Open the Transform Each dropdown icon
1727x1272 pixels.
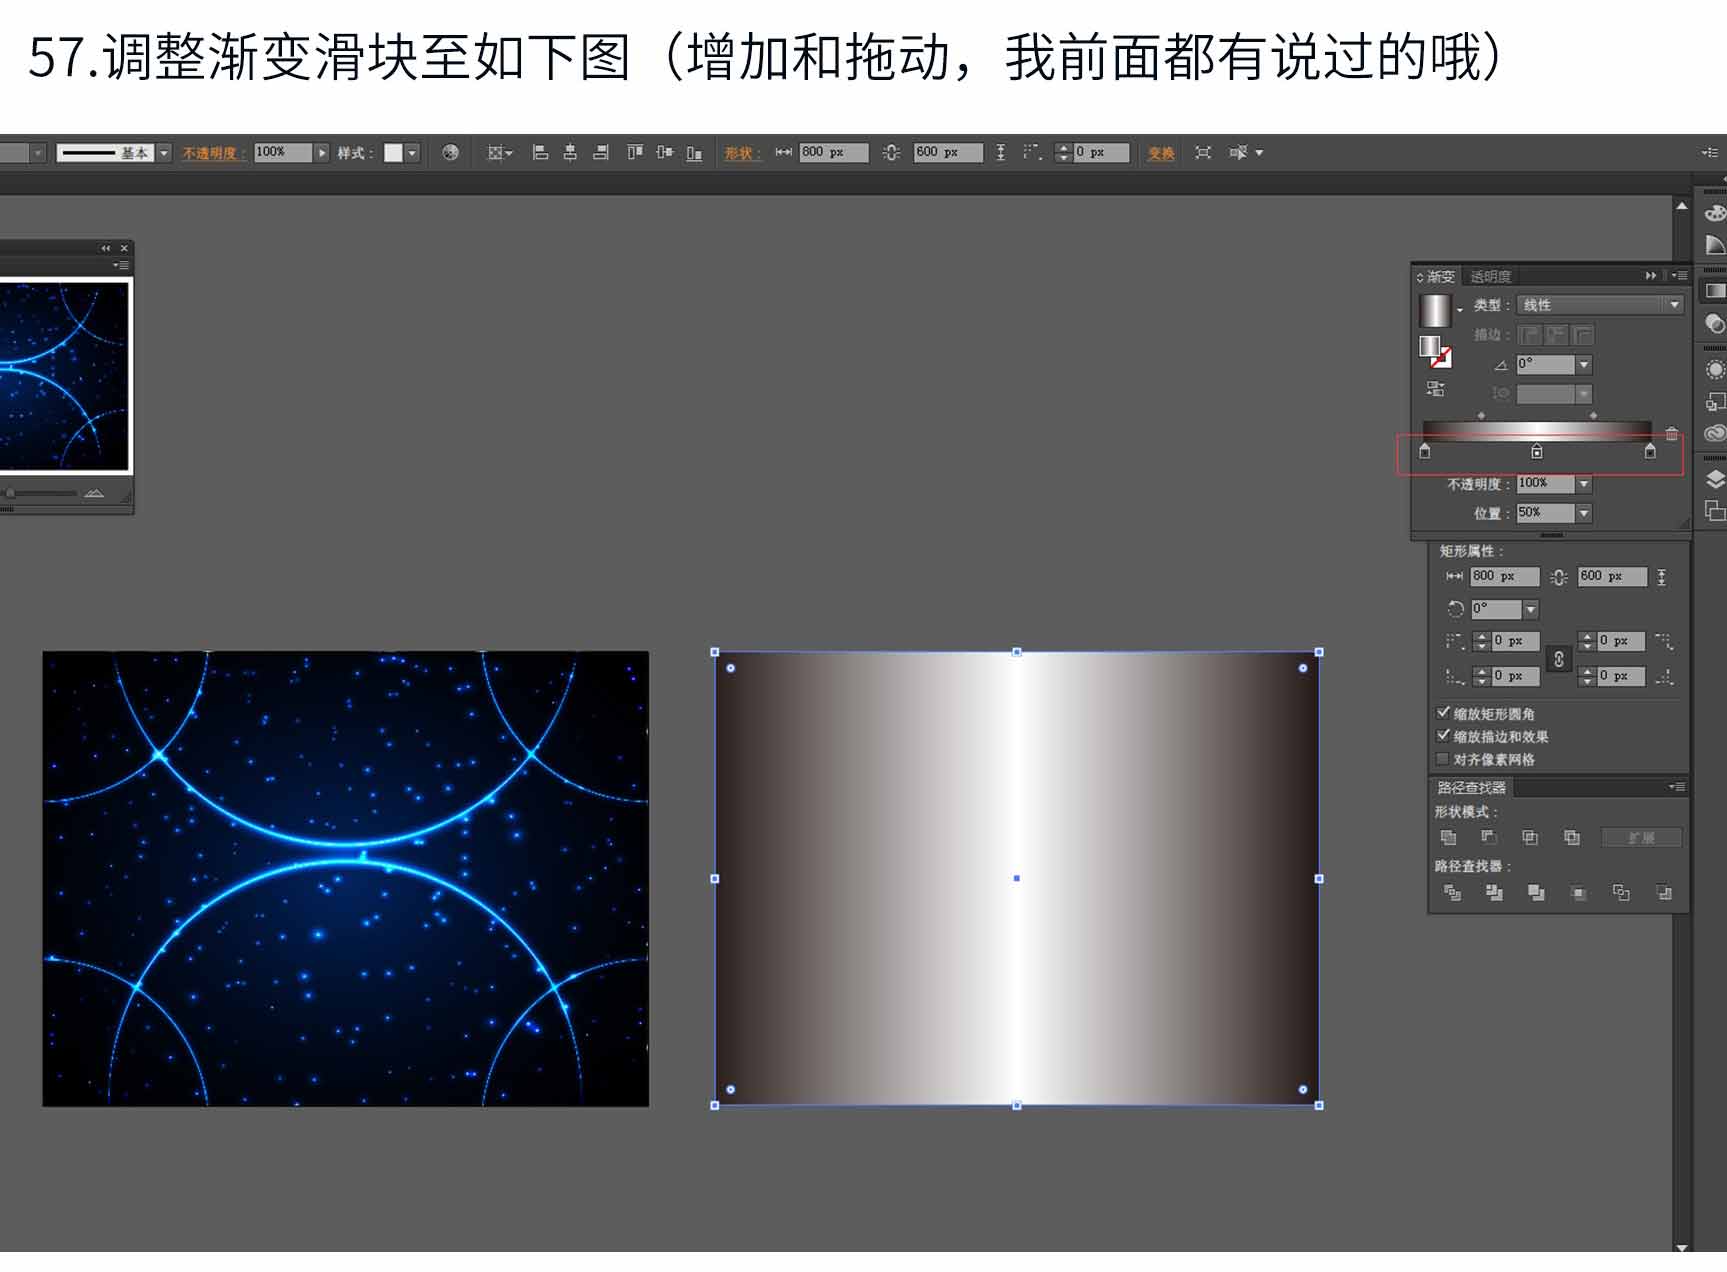point(1245,153)
